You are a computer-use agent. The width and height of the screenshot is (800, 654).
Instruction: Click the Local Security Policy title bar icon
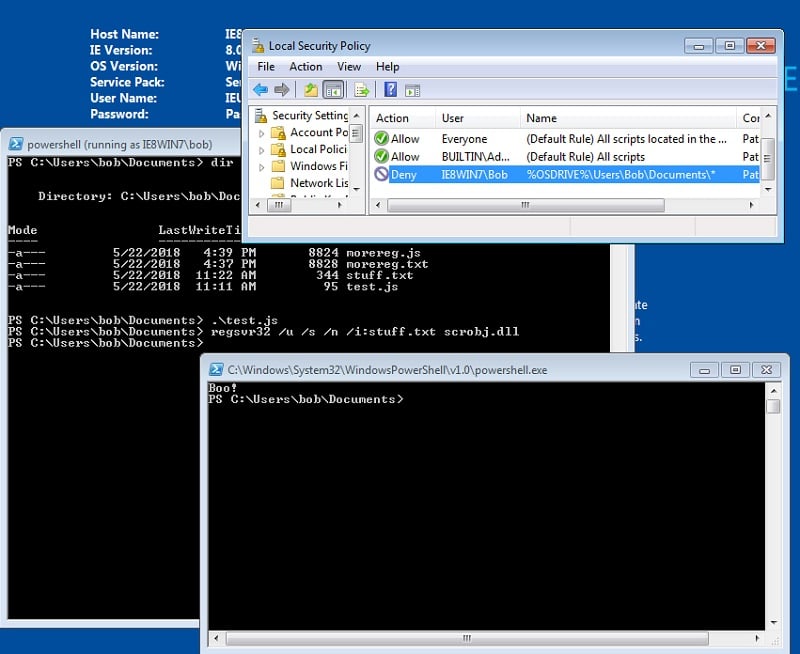(x=258, y=45)
